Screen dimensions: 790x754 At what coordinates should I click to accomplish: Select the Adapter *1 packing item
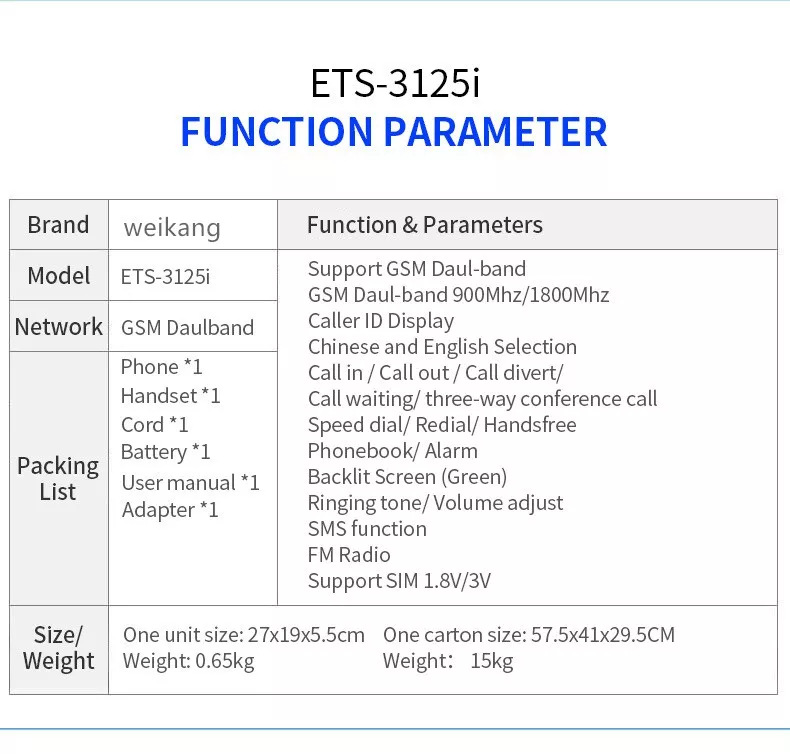[x=169, y=510]
